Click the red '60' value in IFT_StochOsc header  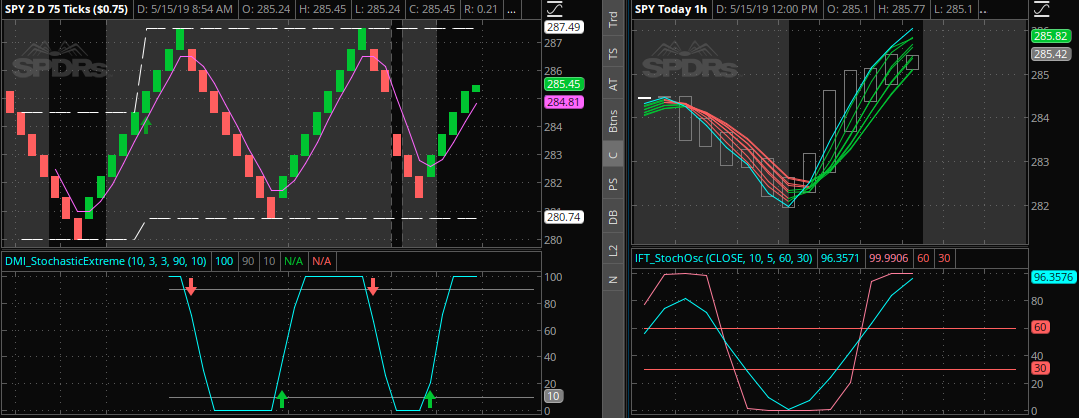click(923, 258)
